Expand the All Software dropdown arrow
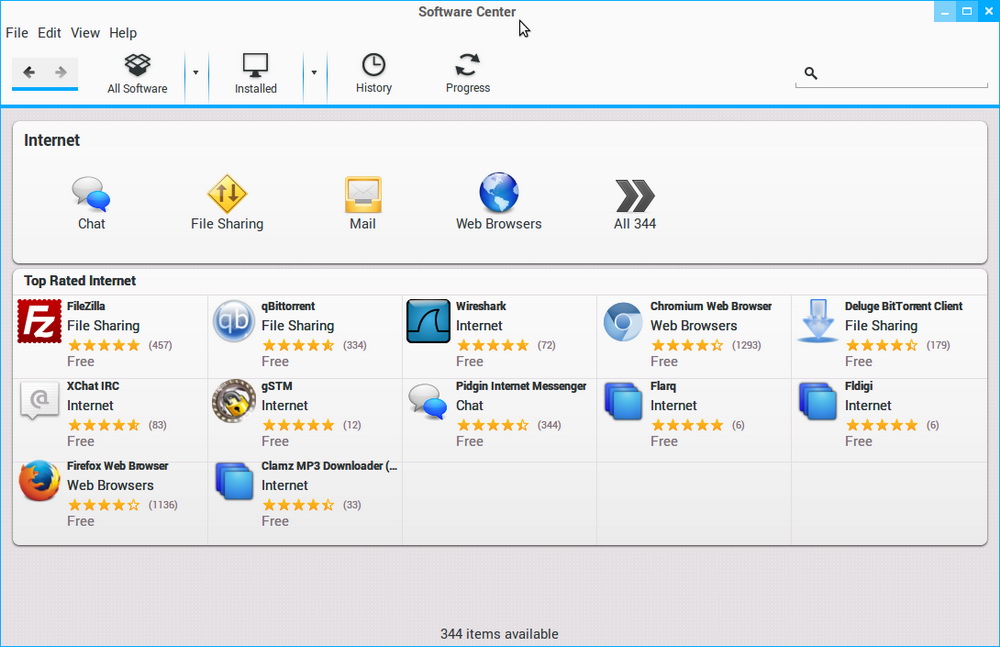The height and width of the screenshot is (647, 1000). (196, 73)
